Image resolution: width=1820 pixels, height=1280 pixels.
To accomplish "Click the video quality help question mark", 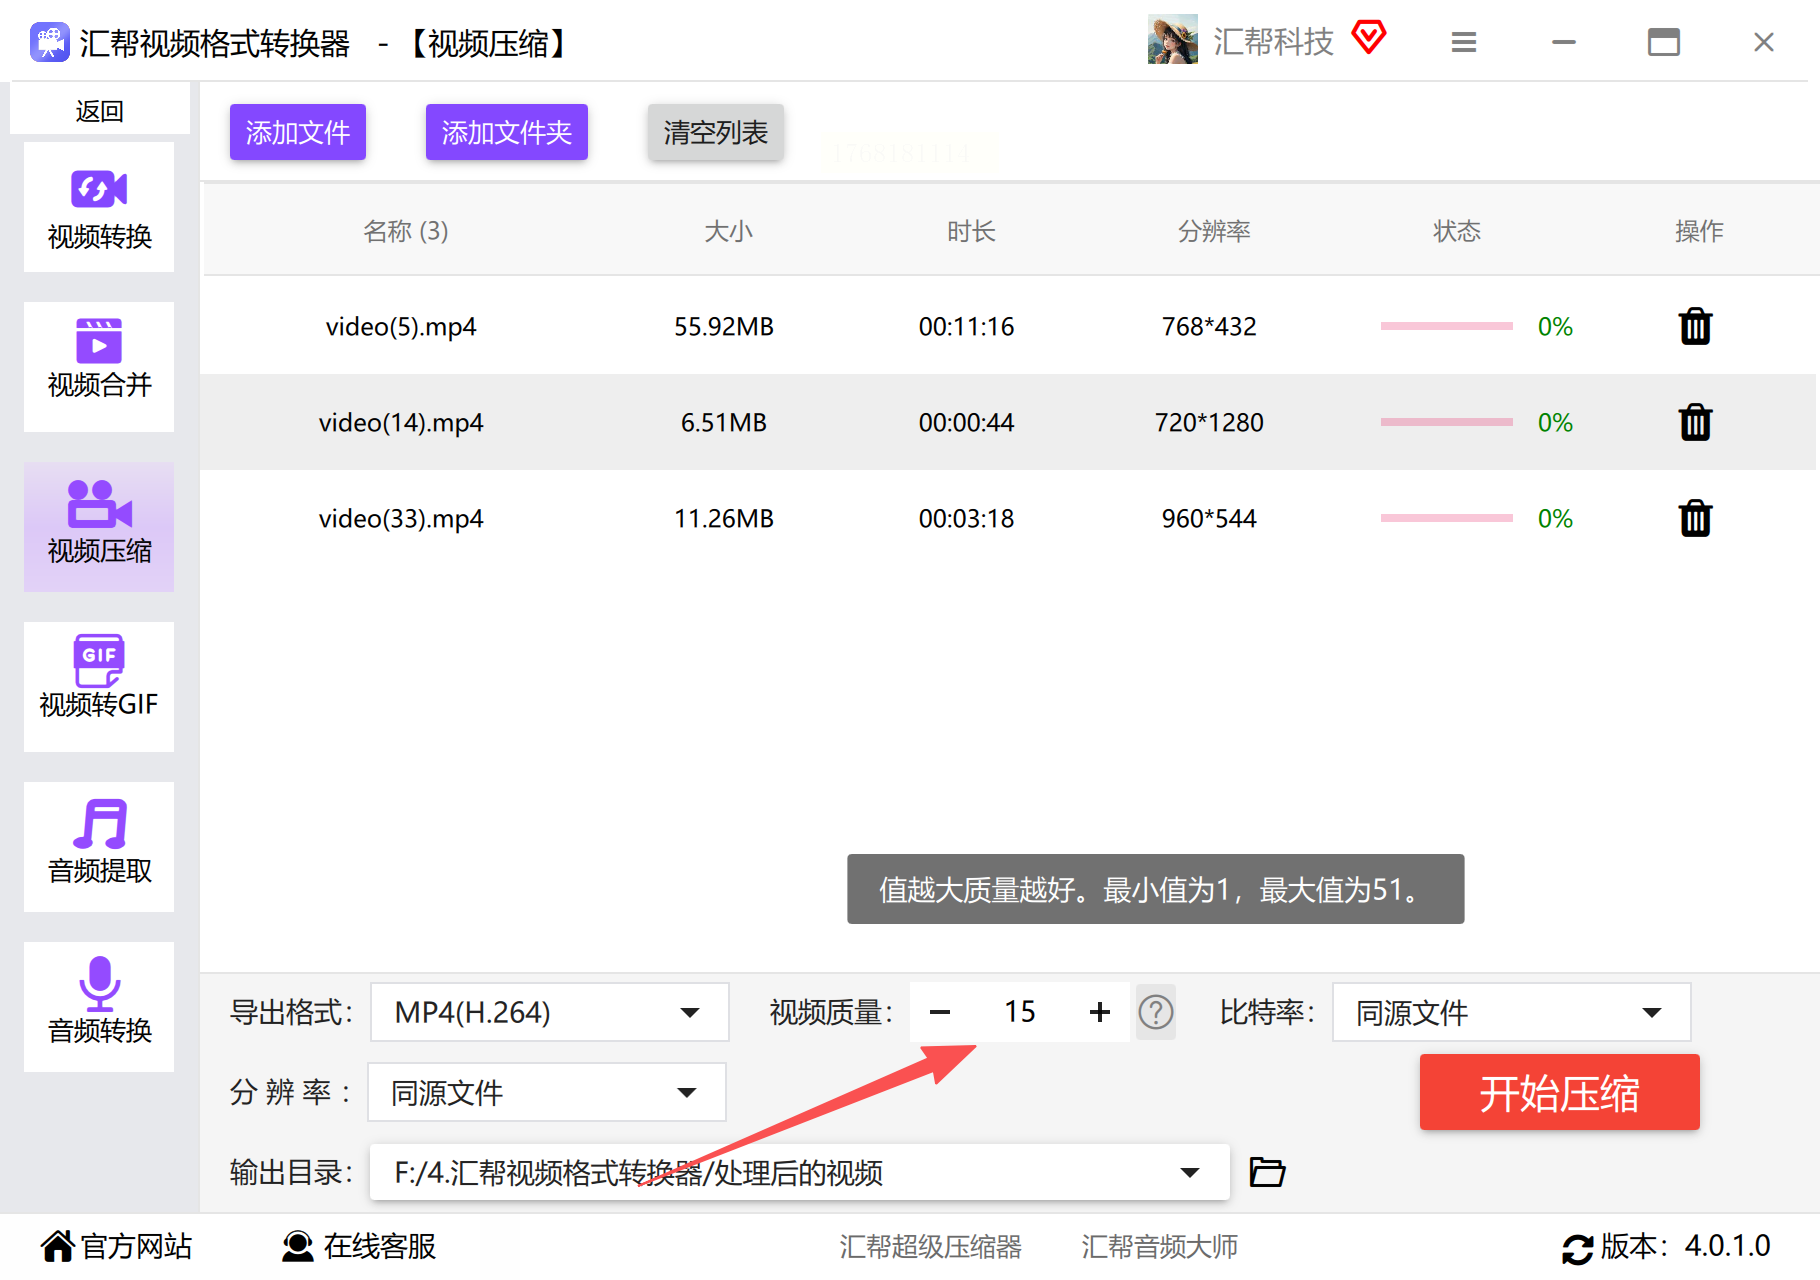I will (x=1156, y=1012).
